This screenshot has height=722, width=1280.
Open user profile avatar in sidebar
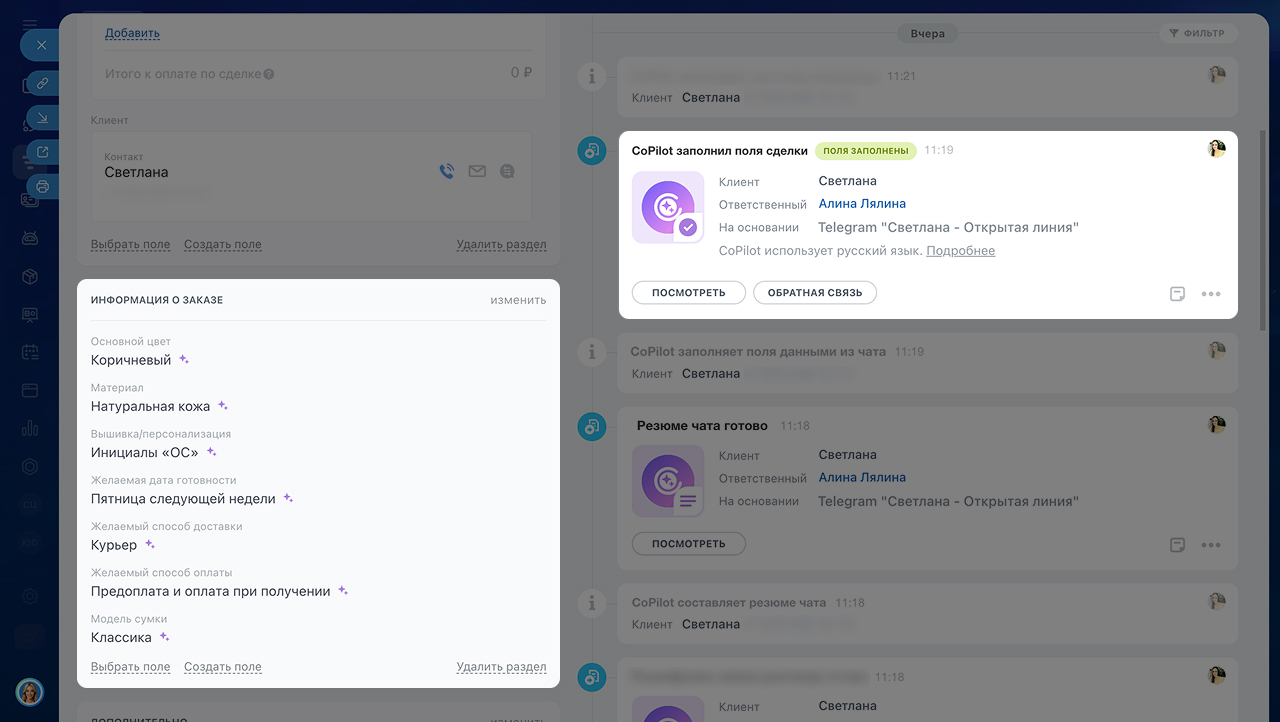(x=29, y=691)
